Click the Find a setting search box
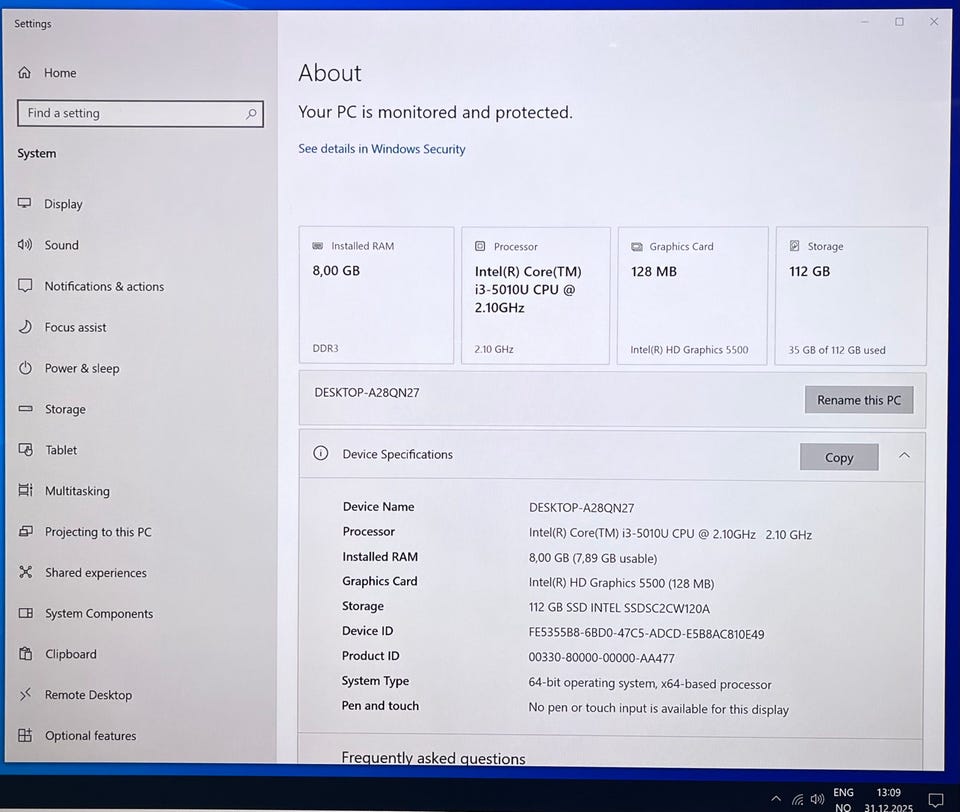The height and width of the screenshot is (812, 960). pos(140,114)
